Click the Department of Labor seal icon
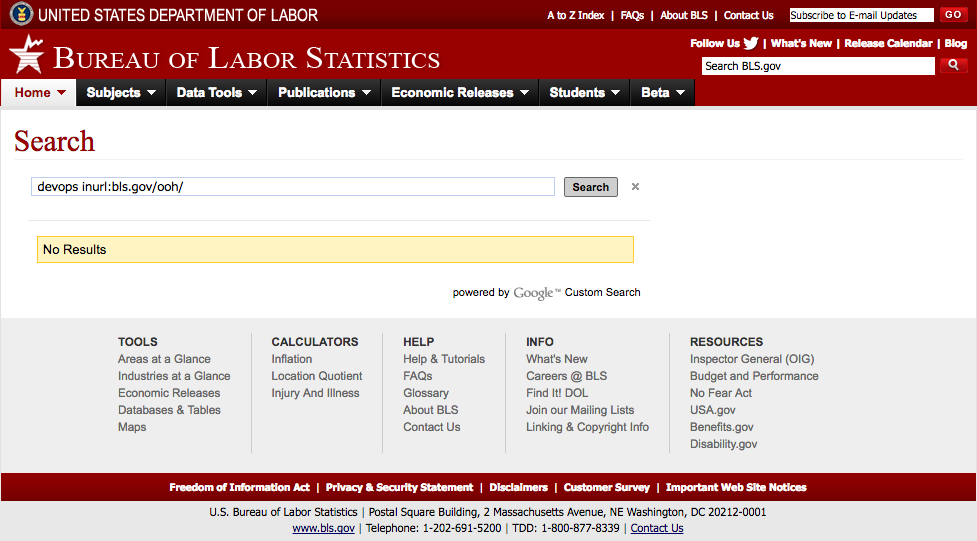Screen dimensions: 977x541 coord(21,14)
